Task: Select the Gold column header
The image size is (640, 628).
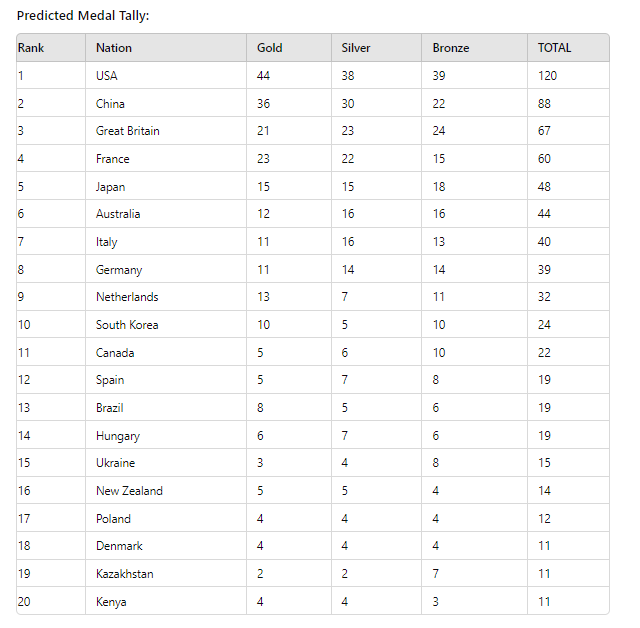Action: (x=270, y=48)
